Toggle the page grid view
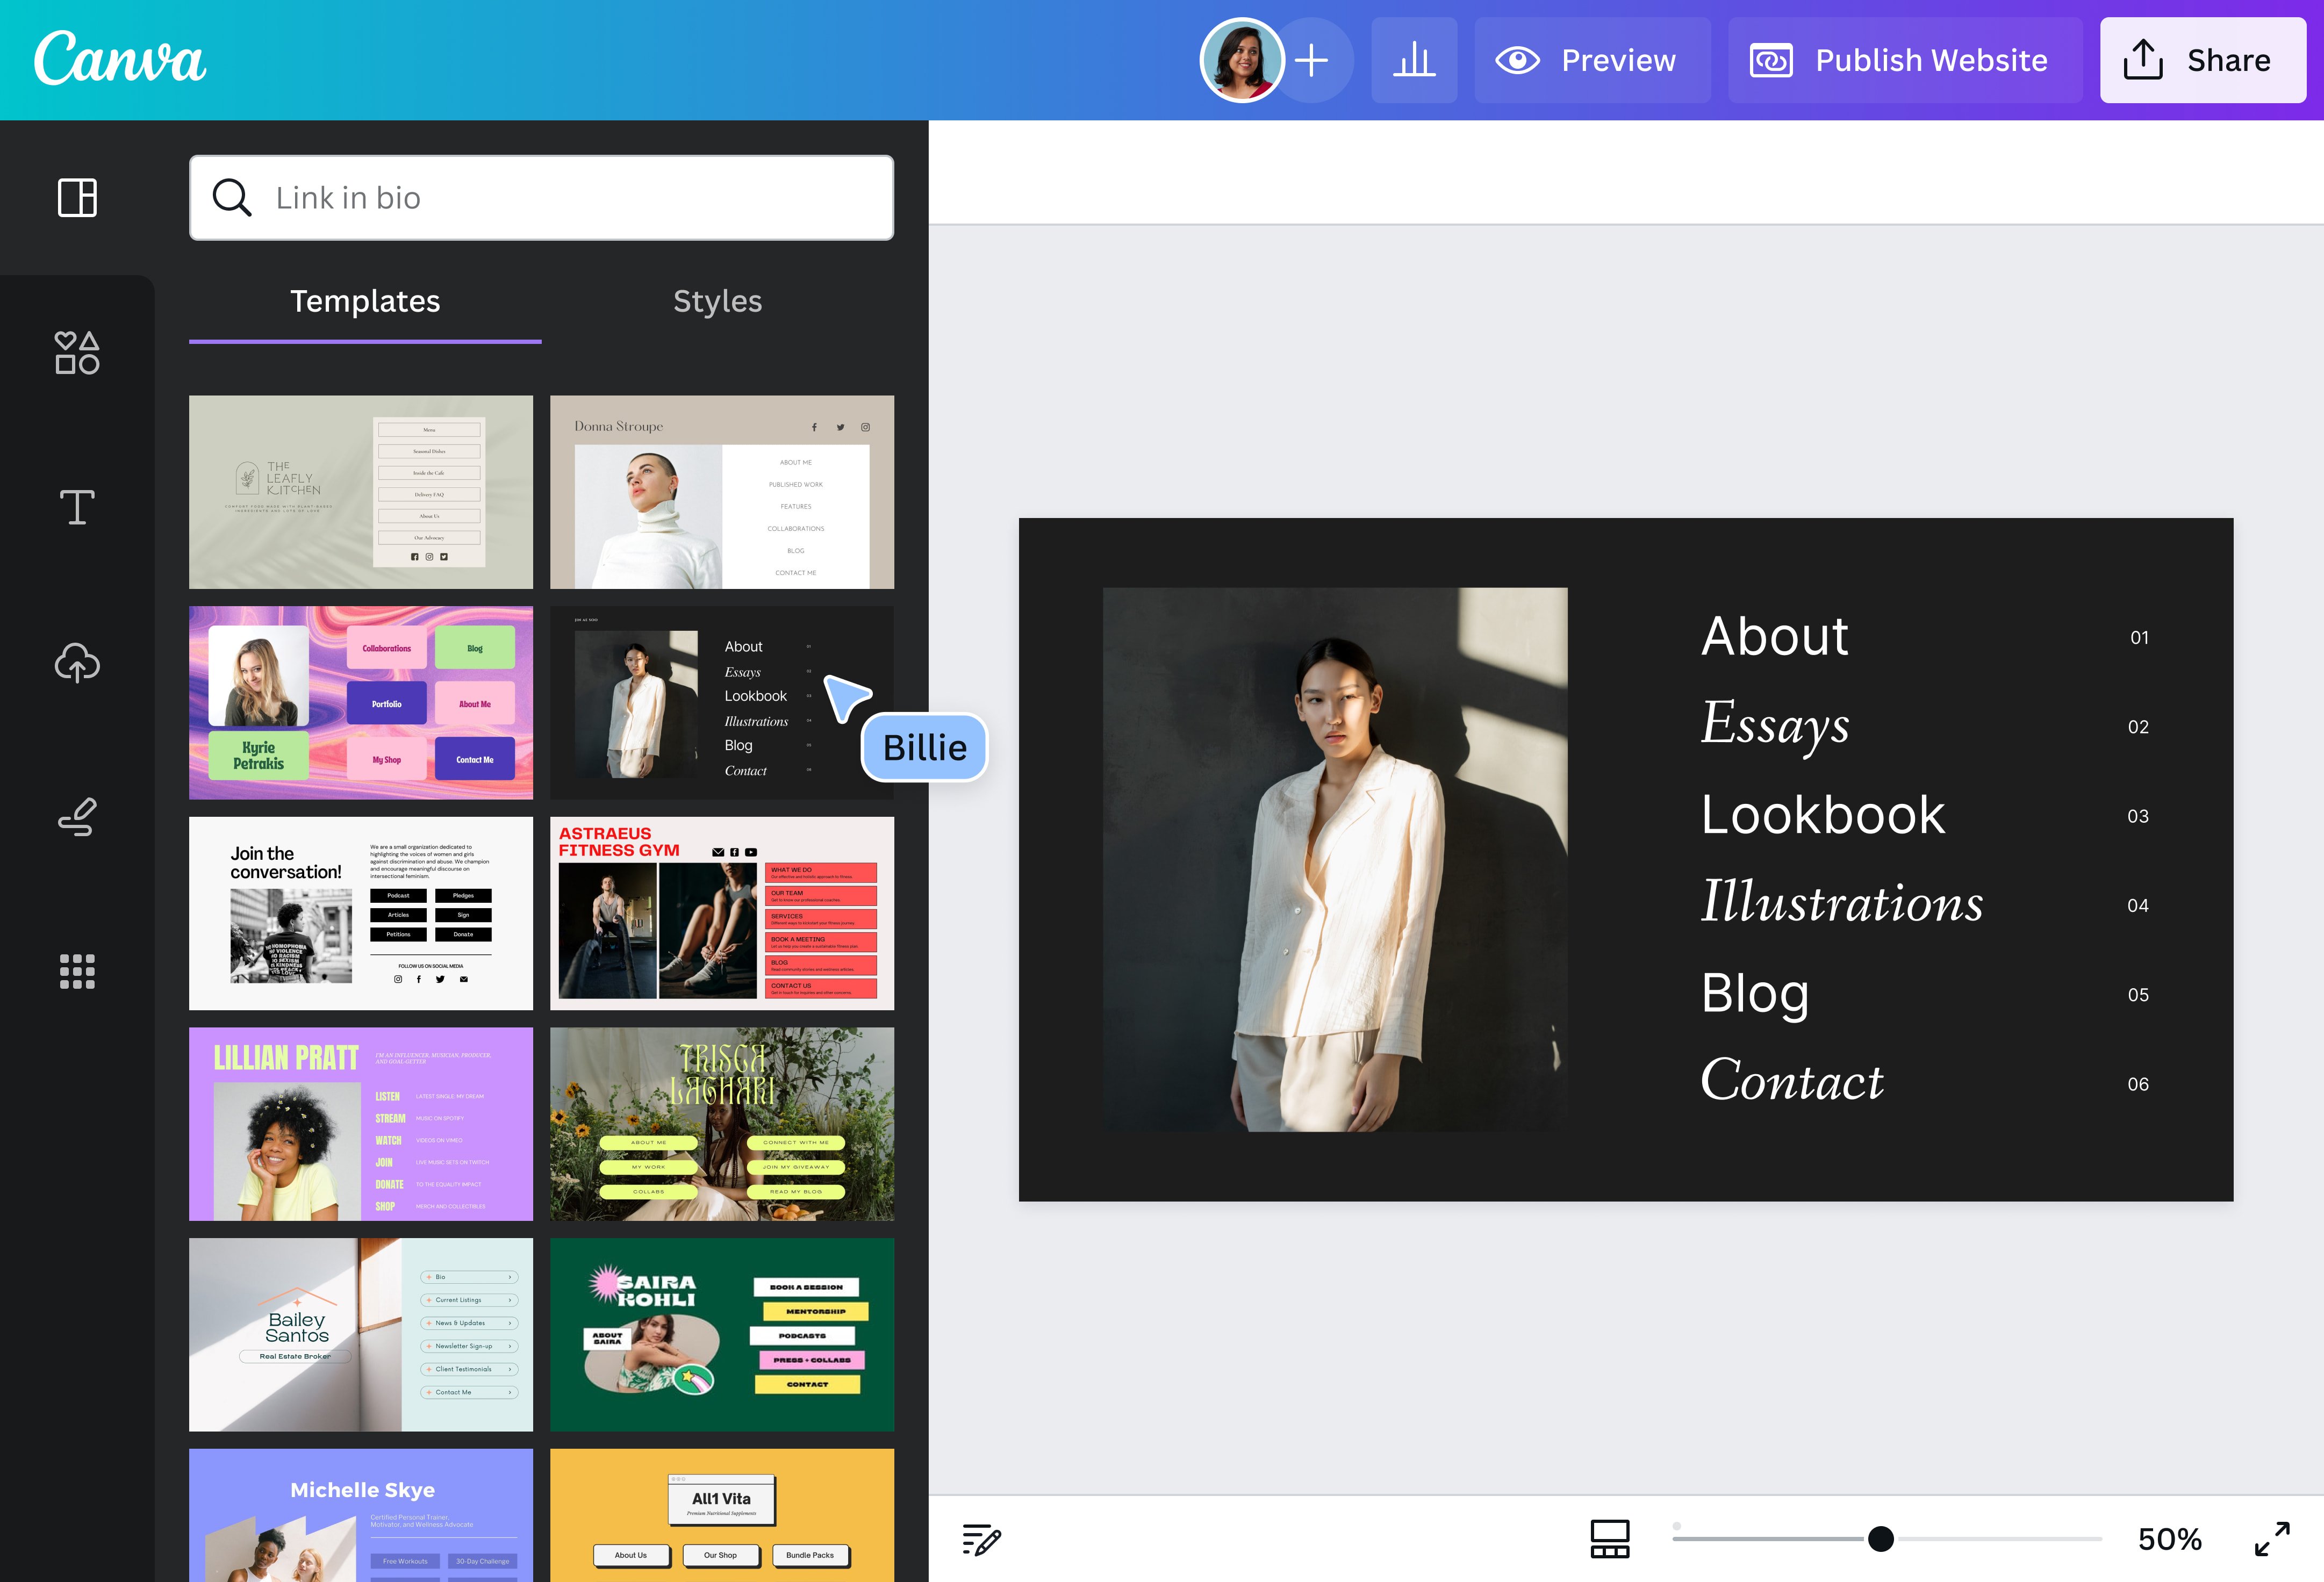This screenshot has height=1582, width=2324. coord(1610,1539)
